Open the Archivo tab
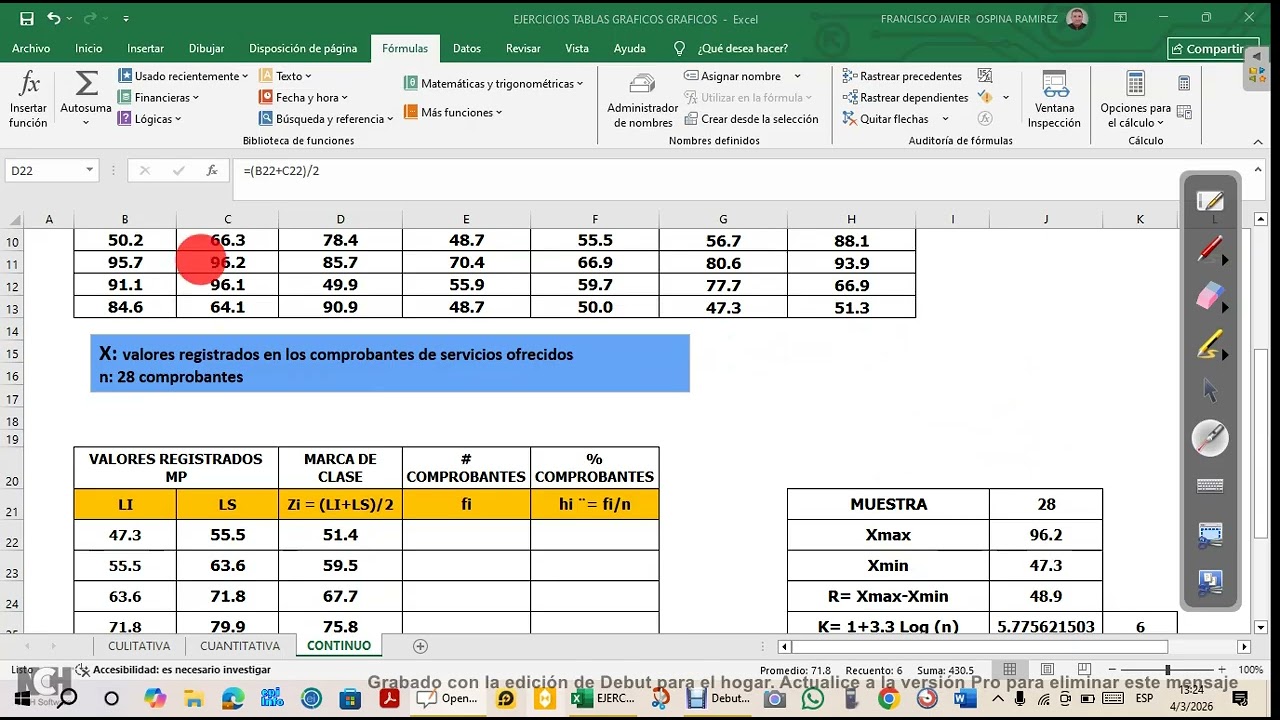1280x720 pixels. click(31, 48)
